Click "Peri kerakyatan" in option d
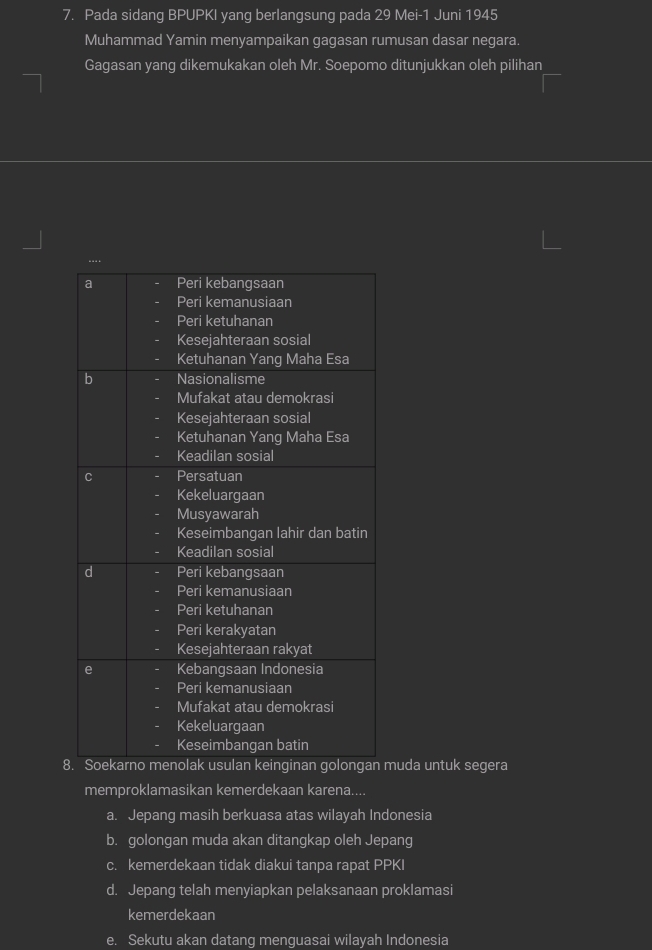 click(x=226, y=630)
